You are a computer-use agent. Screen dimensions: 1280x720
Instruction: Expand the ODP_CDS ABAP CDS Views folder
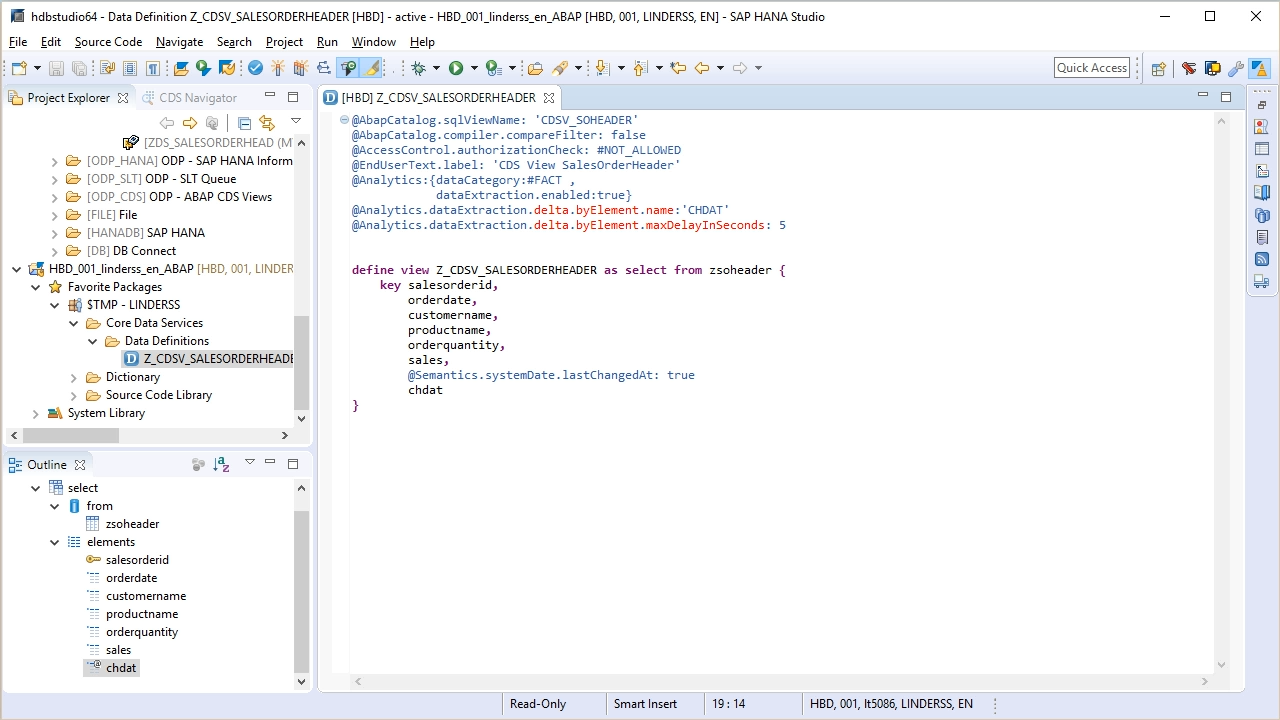click(x=55, y=197)
